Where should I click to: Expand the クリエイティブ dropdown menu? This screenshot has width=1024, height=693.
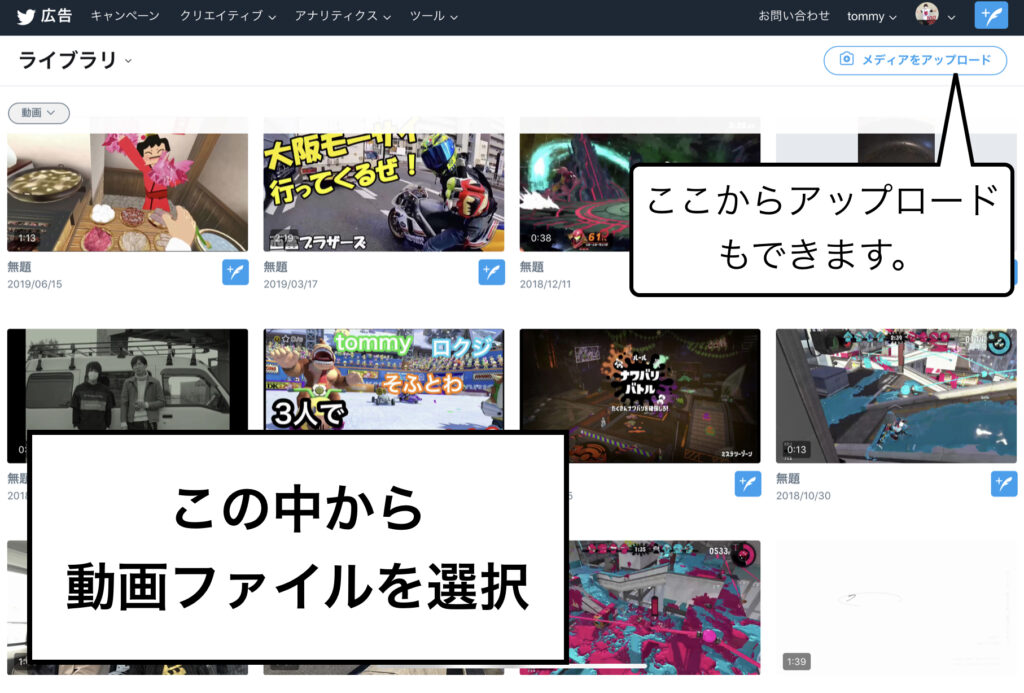[x=227, y=16]
